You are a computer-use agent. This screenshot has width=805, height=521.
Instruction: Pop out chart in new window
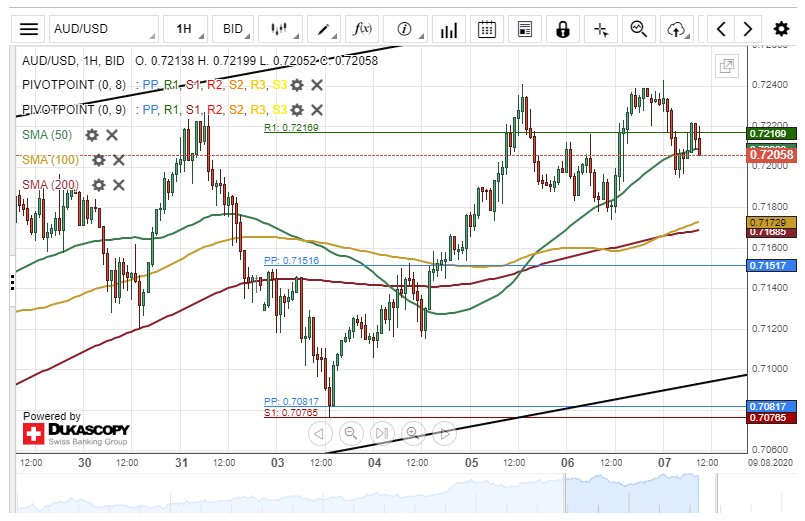pyautogui.click(x=727, y=67)
